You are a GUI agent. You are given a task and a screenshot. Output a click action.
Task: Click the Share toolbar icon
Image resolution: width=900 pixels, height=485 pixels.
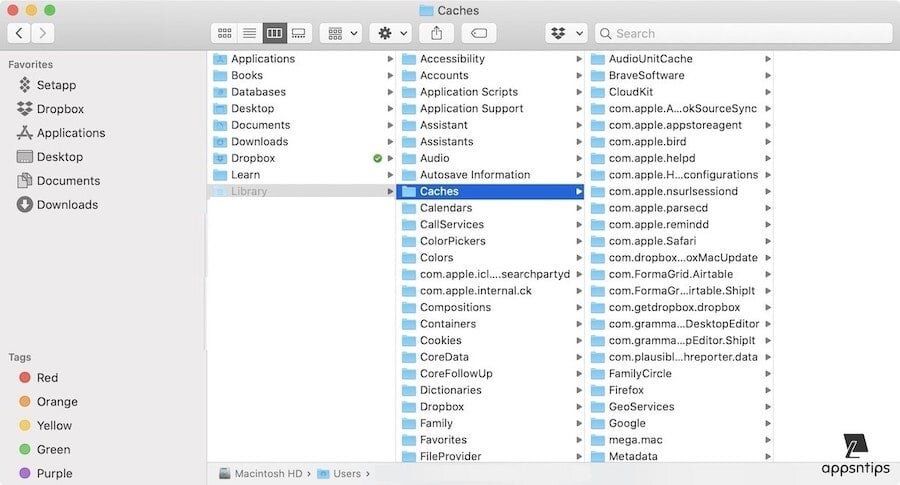[x=436, y=33]
